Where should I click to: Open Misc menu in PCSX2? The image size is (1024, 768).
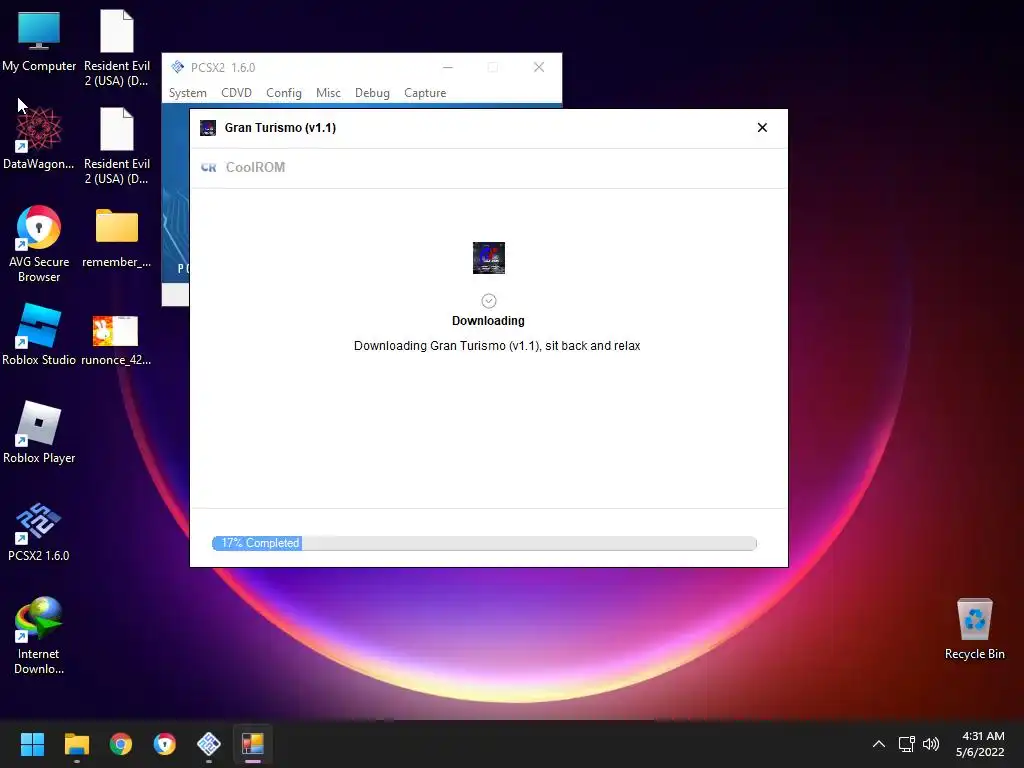pyautogui.click(x=328, y=93)
